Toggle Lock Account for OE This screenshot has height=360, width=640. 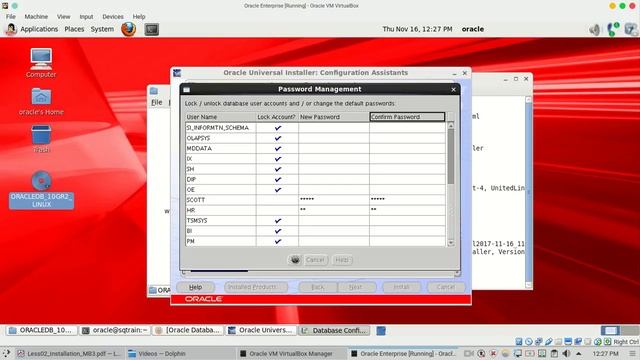coord(278,190)
